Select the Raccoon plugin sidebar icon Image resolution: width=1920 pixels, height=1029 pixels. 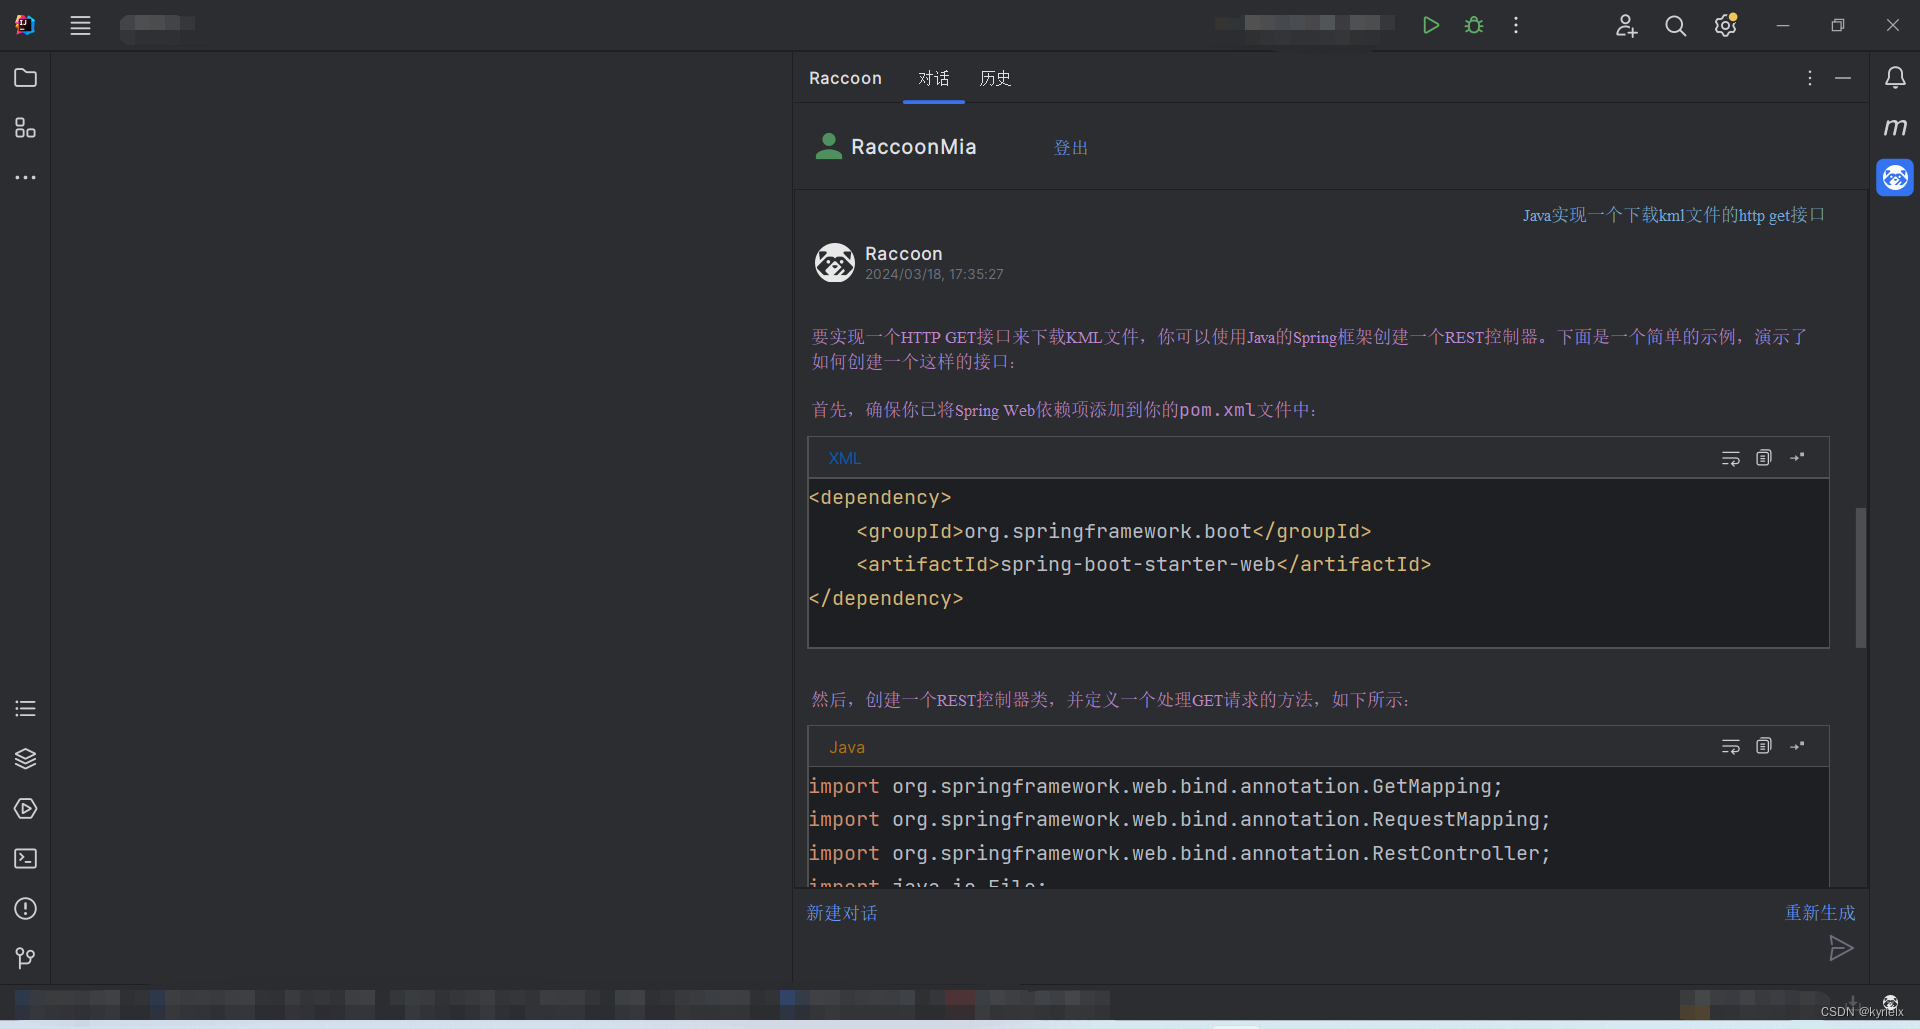1895,178
